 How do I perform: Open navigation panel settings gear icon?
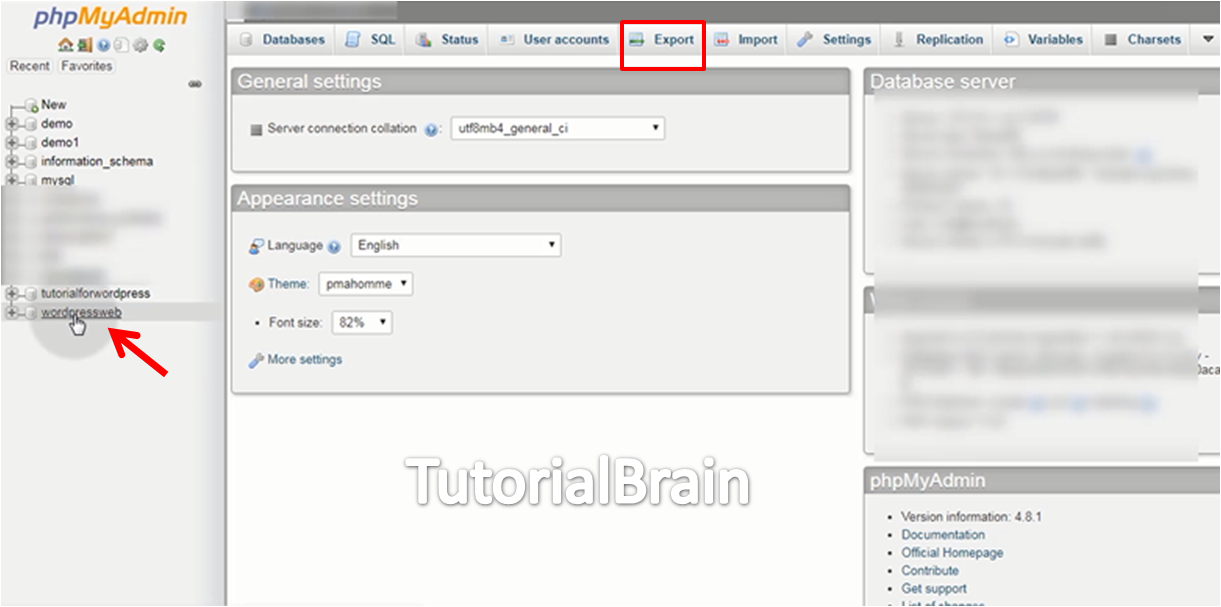140,45
